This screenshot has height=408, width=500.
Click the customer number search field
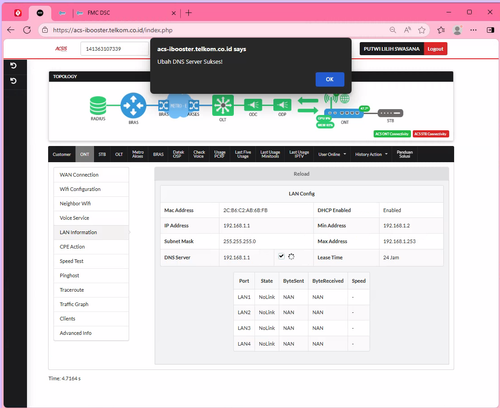point(114,49)
